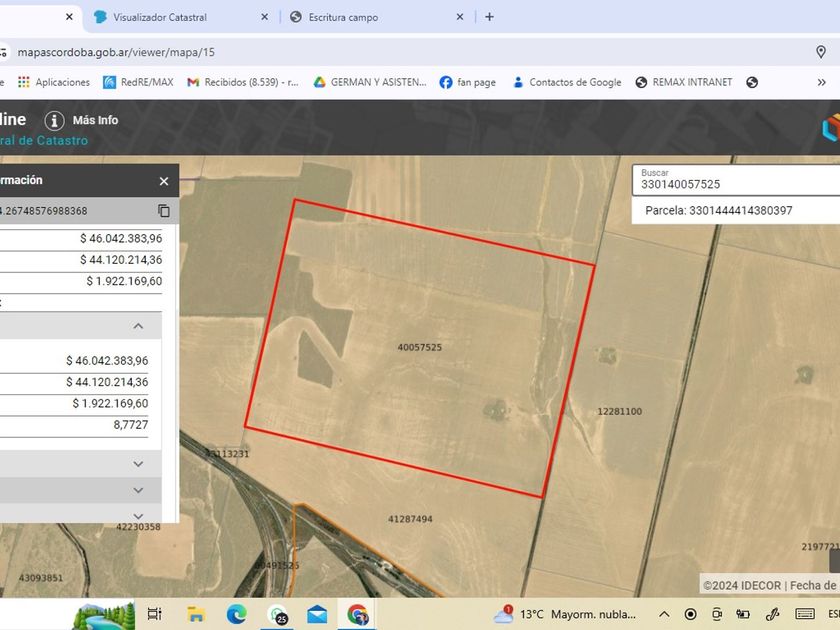840x630 pixels.
Task: Collapse the expanded section with the up chevron
Action: (x=139, y=326)
